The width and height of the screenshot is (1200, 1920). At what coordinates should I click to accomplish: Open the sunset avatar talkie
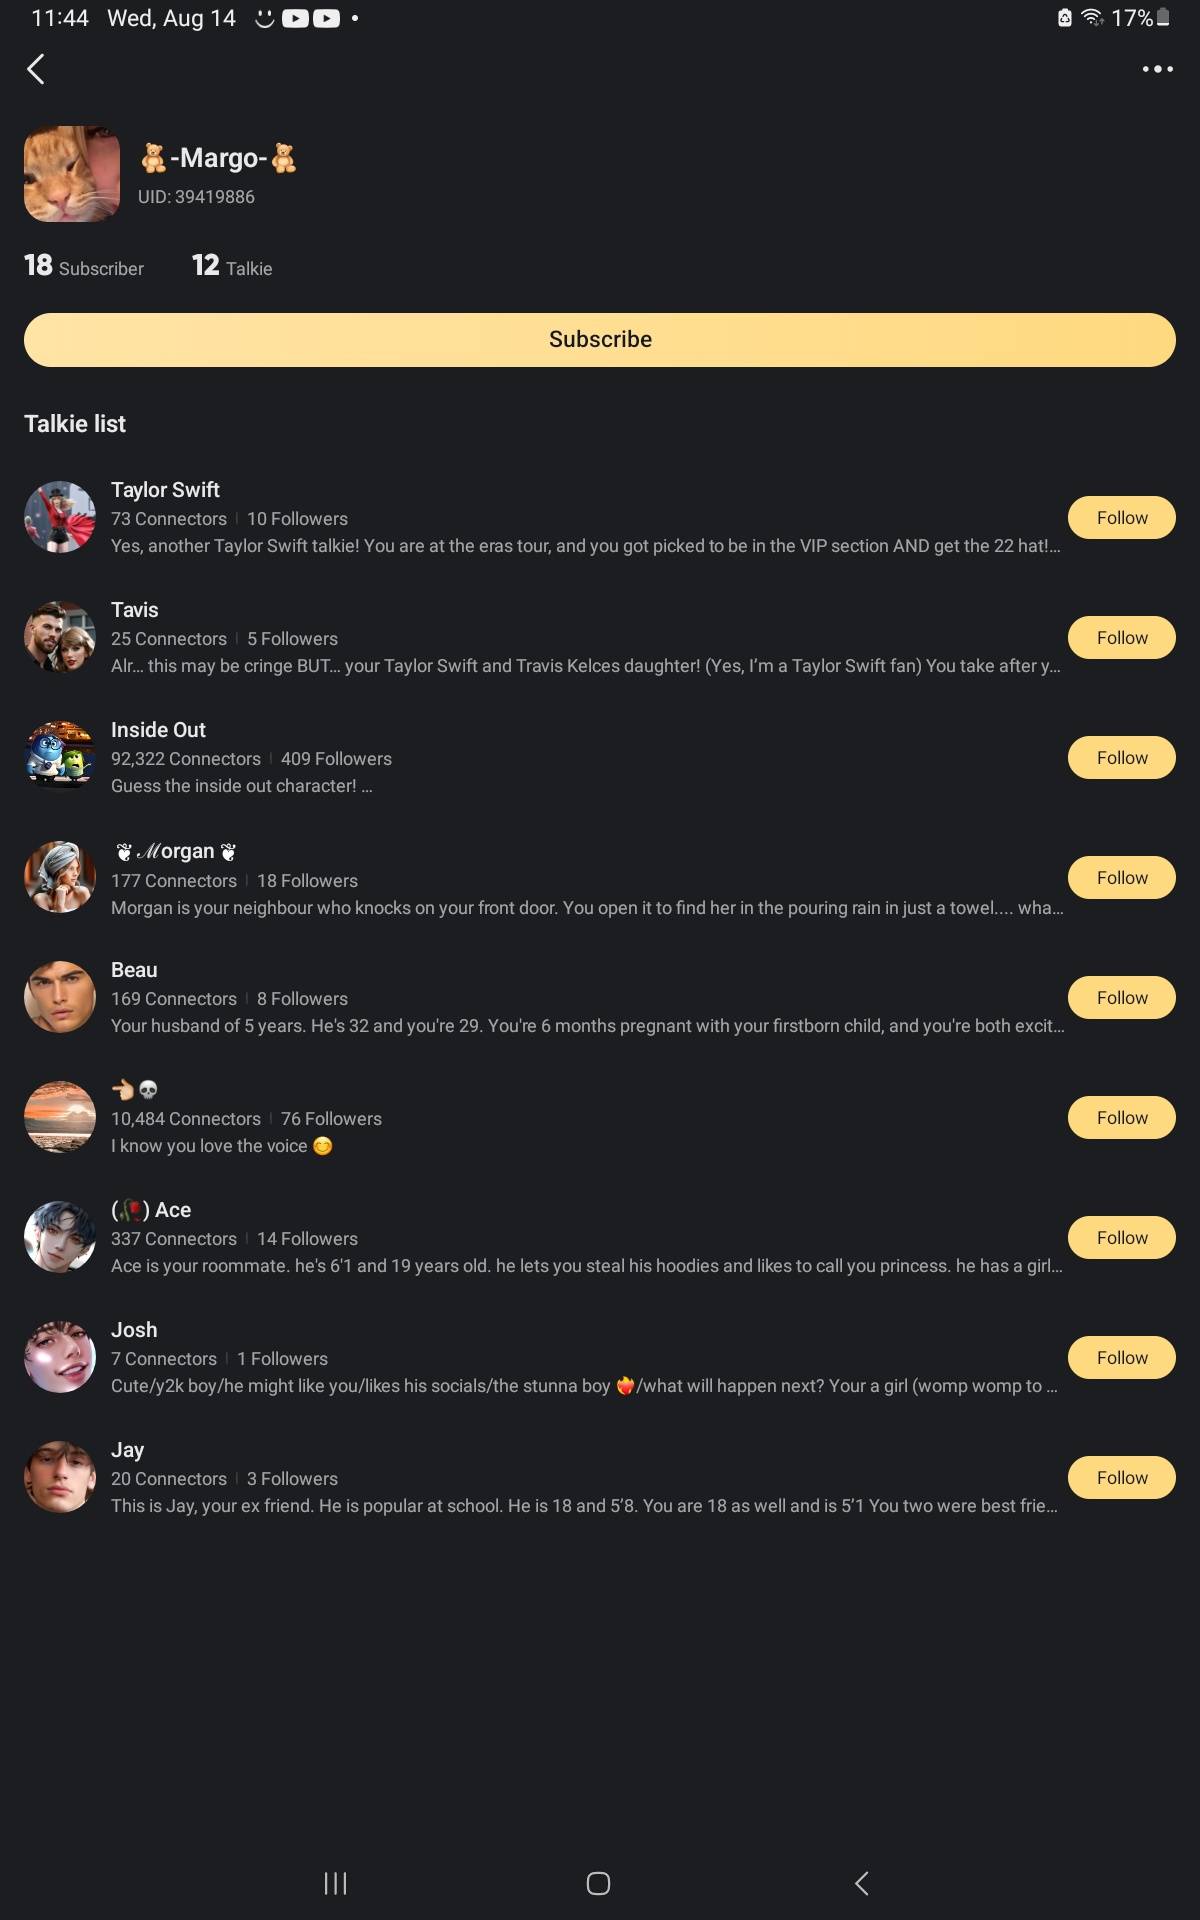[x=60, y=1117]
